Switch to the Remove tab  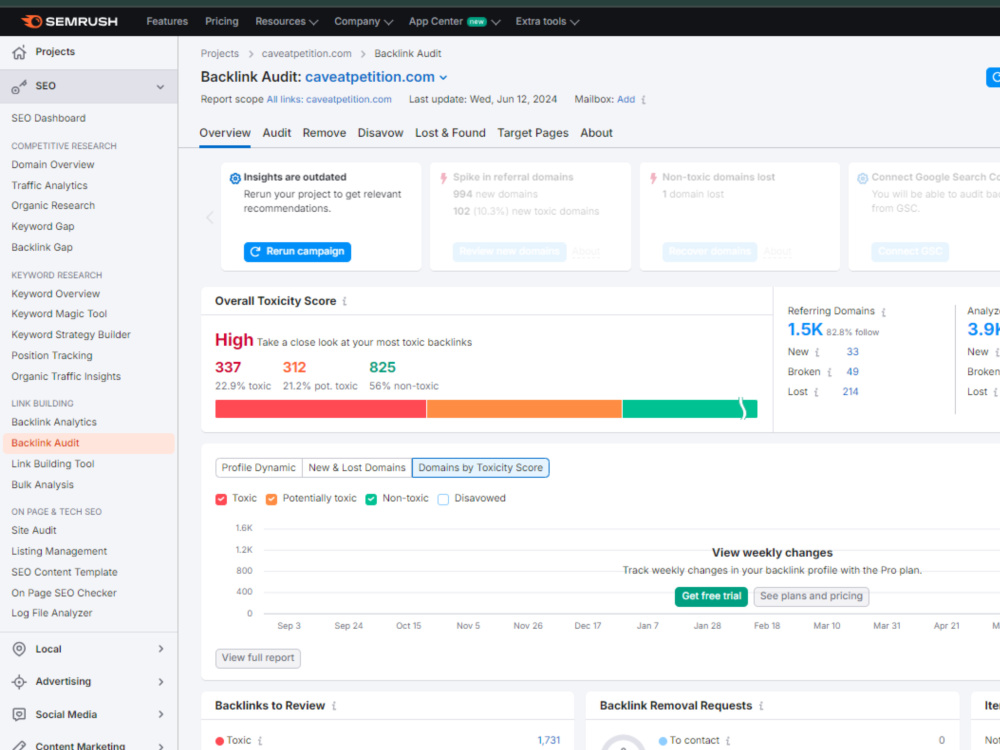point(324,133)
